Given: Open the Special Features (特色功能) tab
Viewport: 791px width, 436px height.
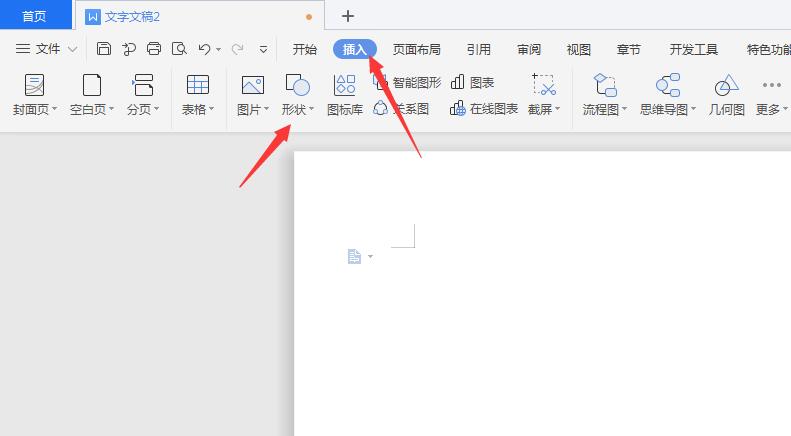Looking at the screenshot, I should [768, 49].
